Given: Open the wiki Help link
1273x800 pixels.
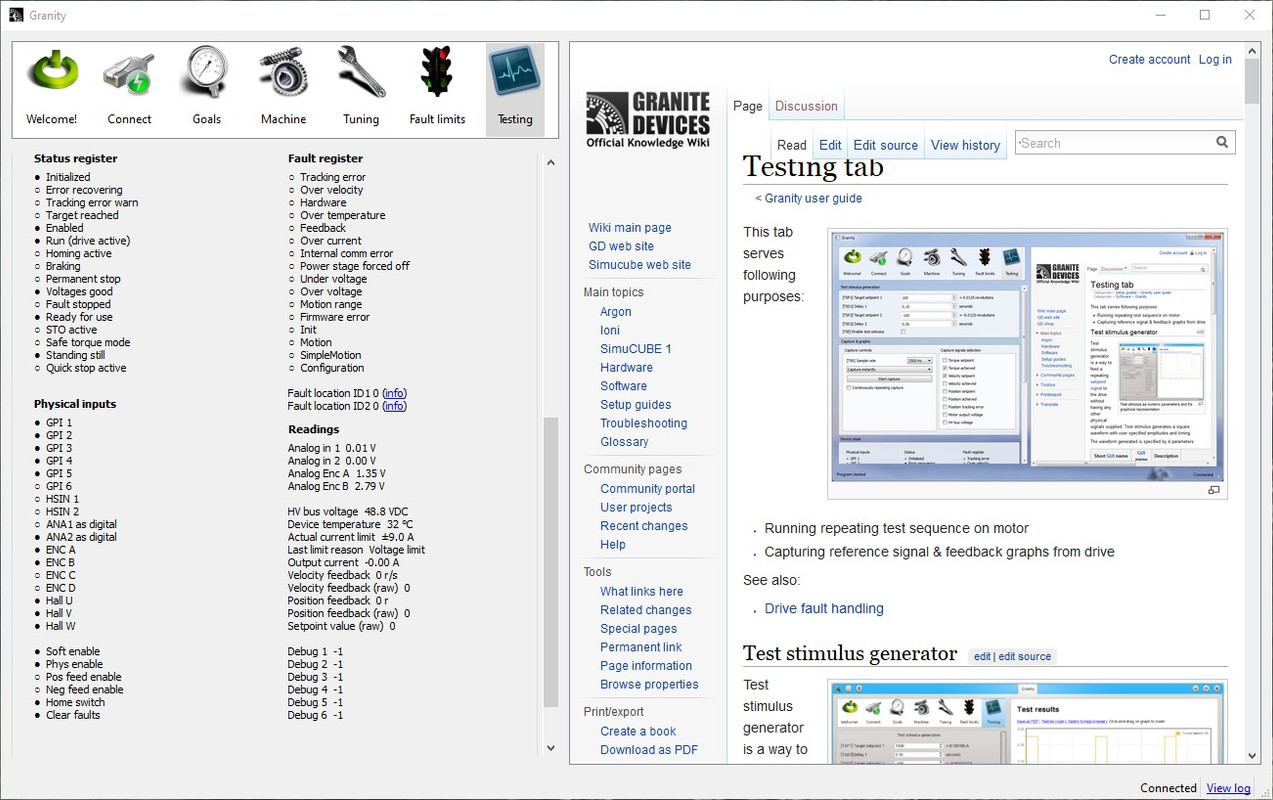Looking at the screenshot, I should pos(613,545).
